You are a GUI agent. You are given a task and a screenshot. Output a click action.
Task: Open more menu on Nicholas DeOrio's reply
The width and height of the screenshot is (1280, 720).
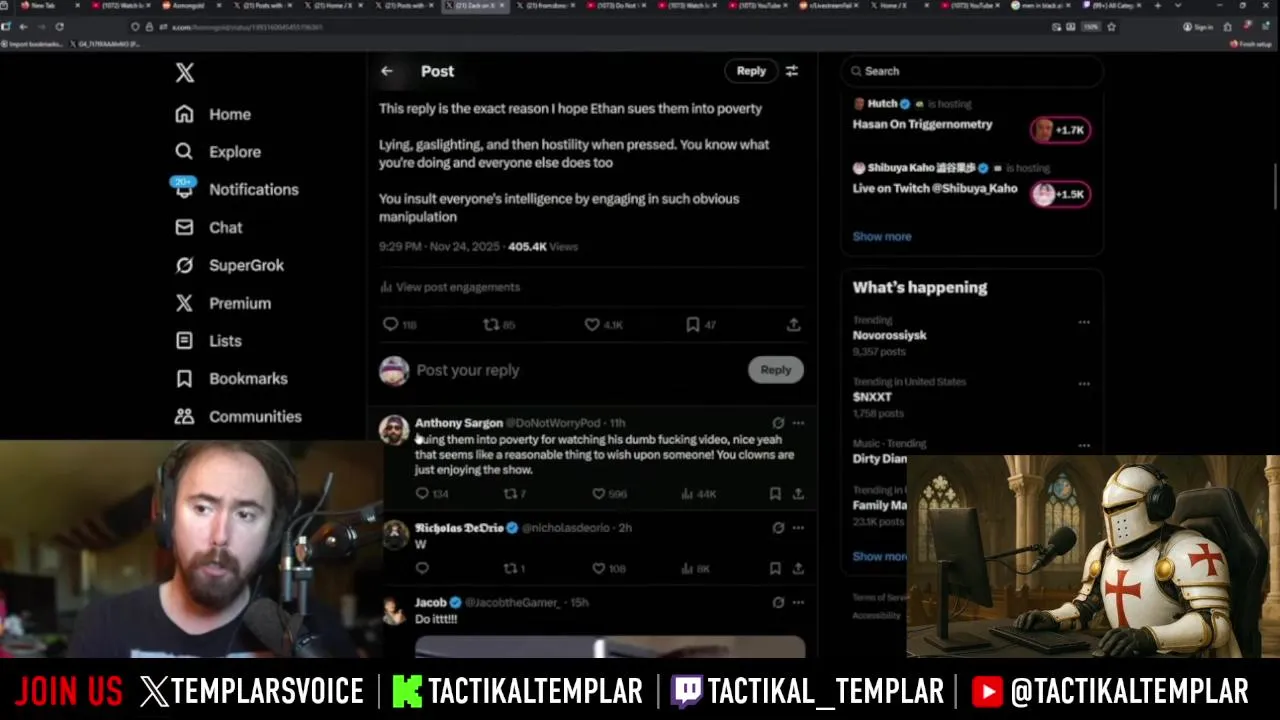click(x=798, y=528)
